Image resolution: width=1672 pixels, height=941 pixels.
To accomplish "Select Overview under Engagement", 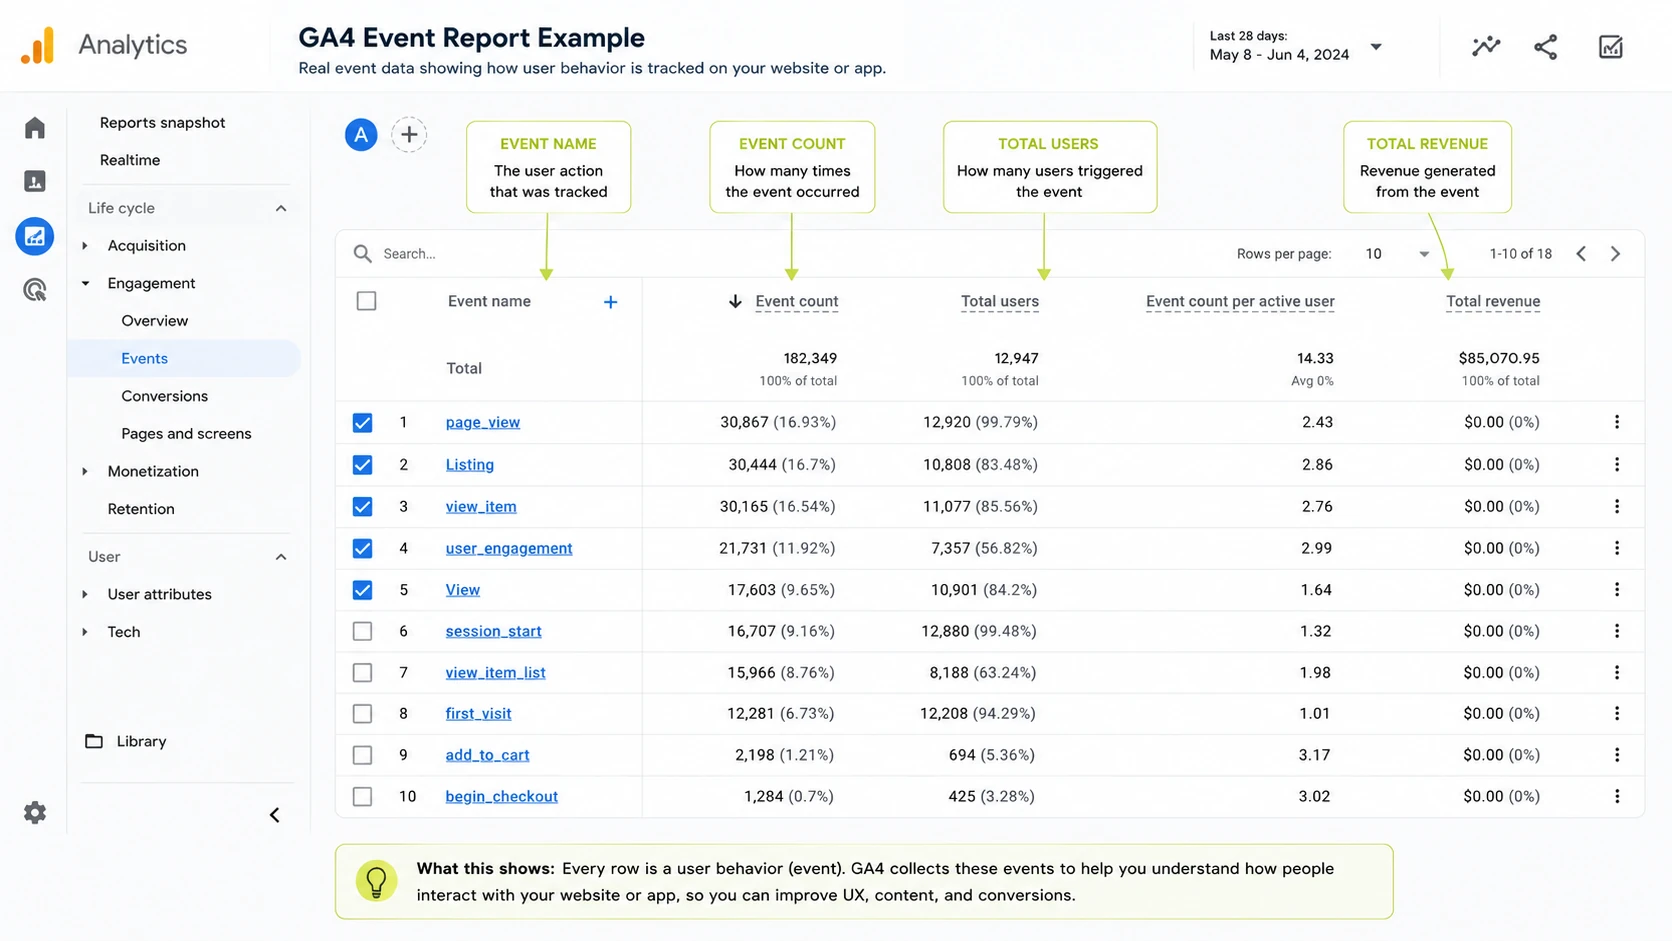I will pyautogui.click(x=155, y=321).
